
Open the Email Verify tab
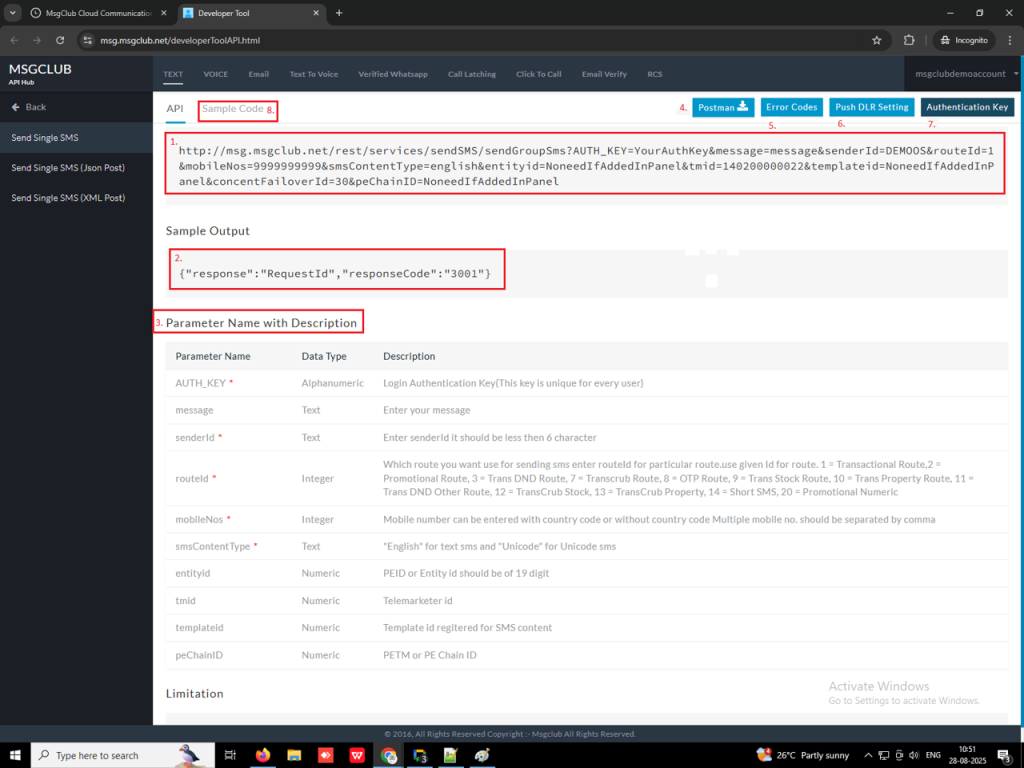604,74
